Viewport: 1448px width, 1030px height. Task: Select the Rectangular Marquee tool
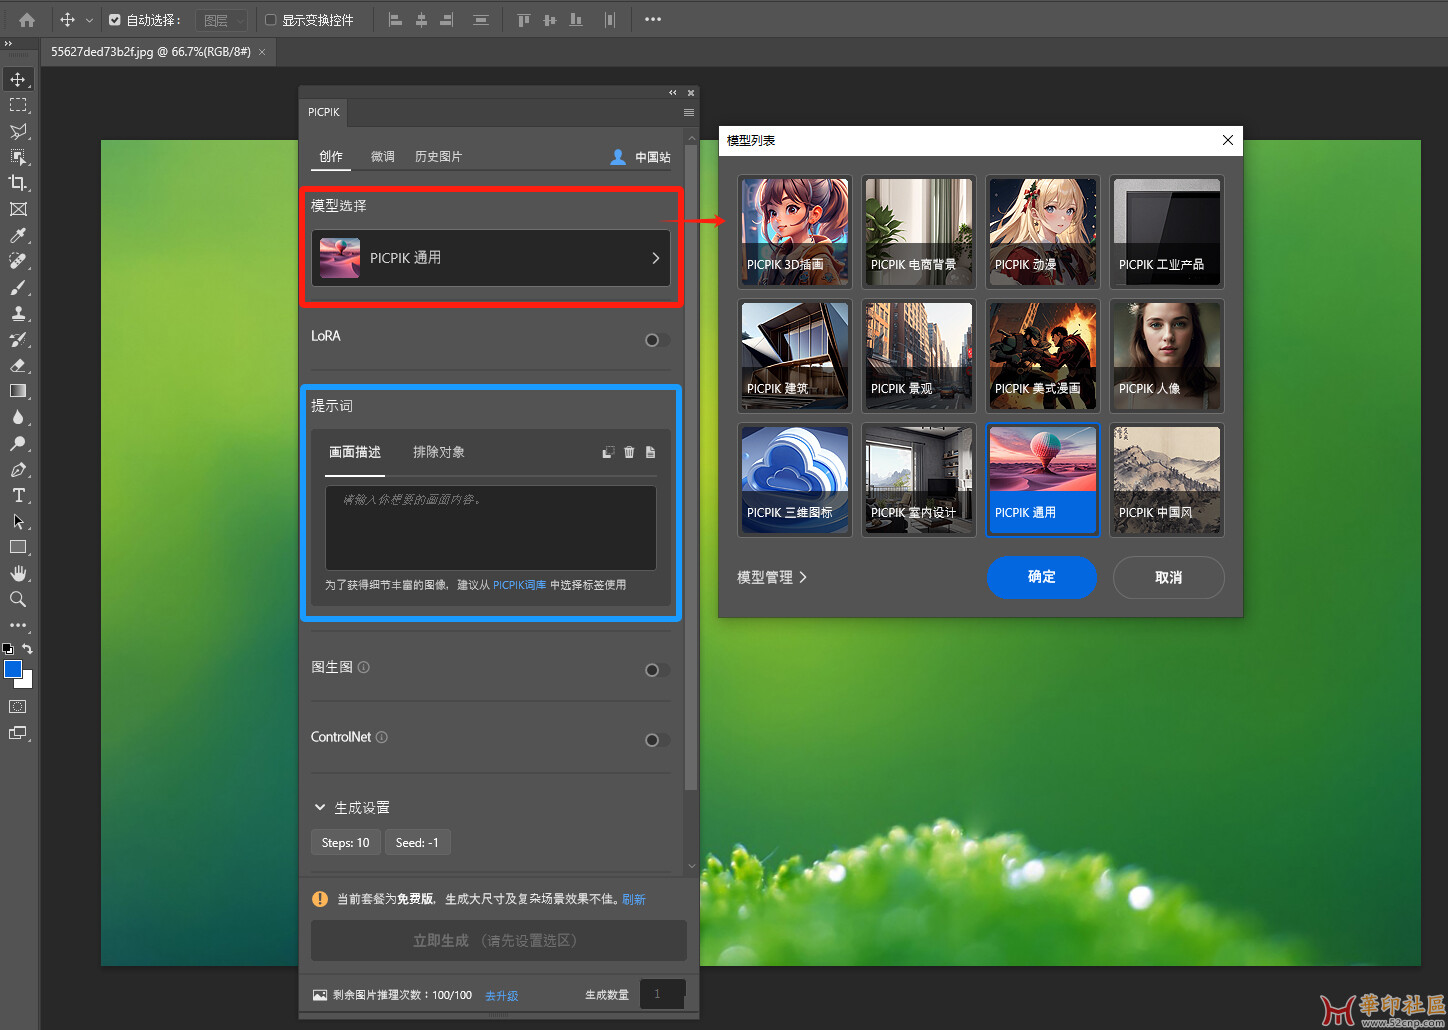tap(18, 105)
